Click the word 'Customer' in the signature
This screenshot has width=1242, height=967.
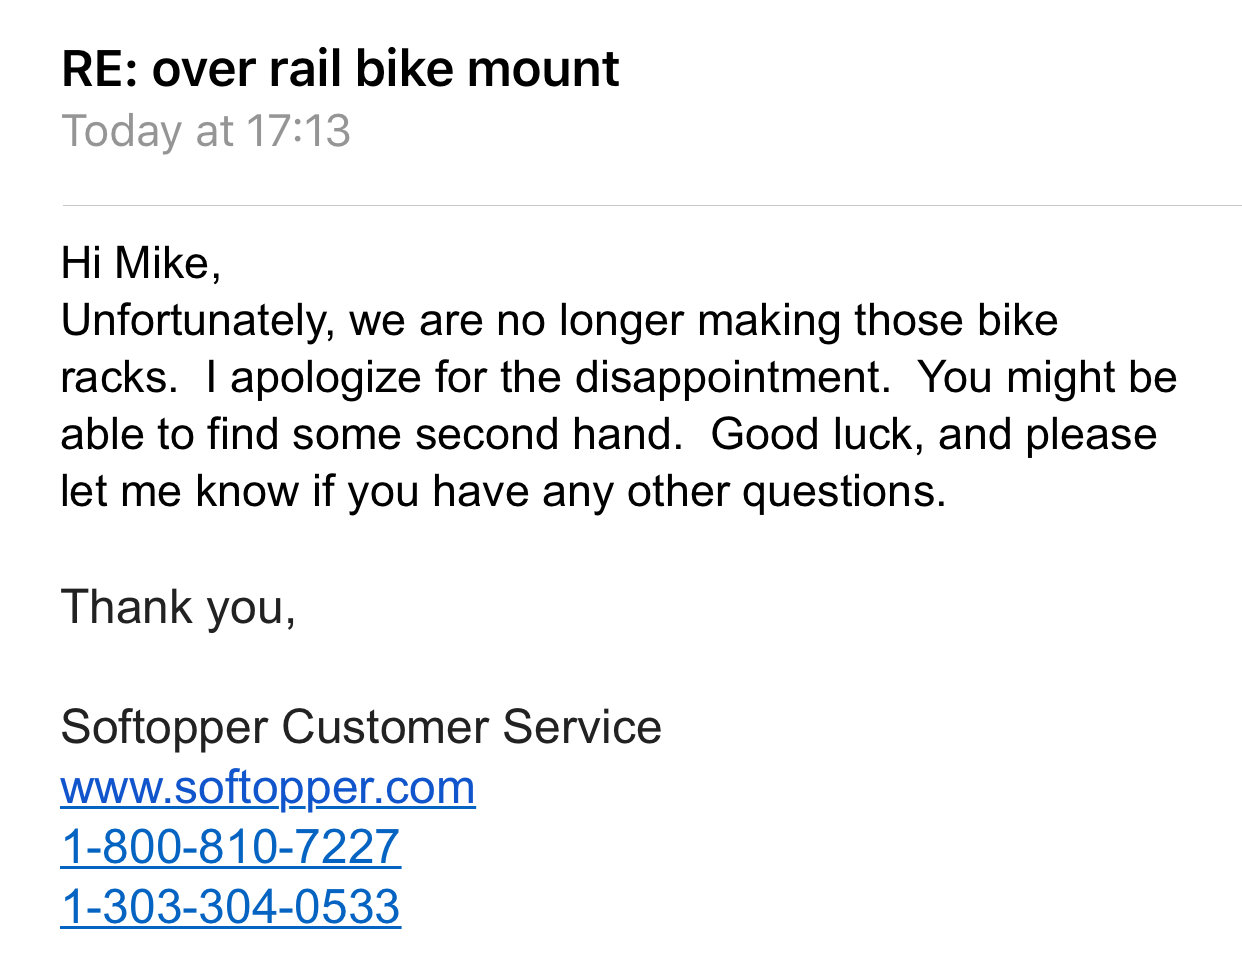click(385, 727)
